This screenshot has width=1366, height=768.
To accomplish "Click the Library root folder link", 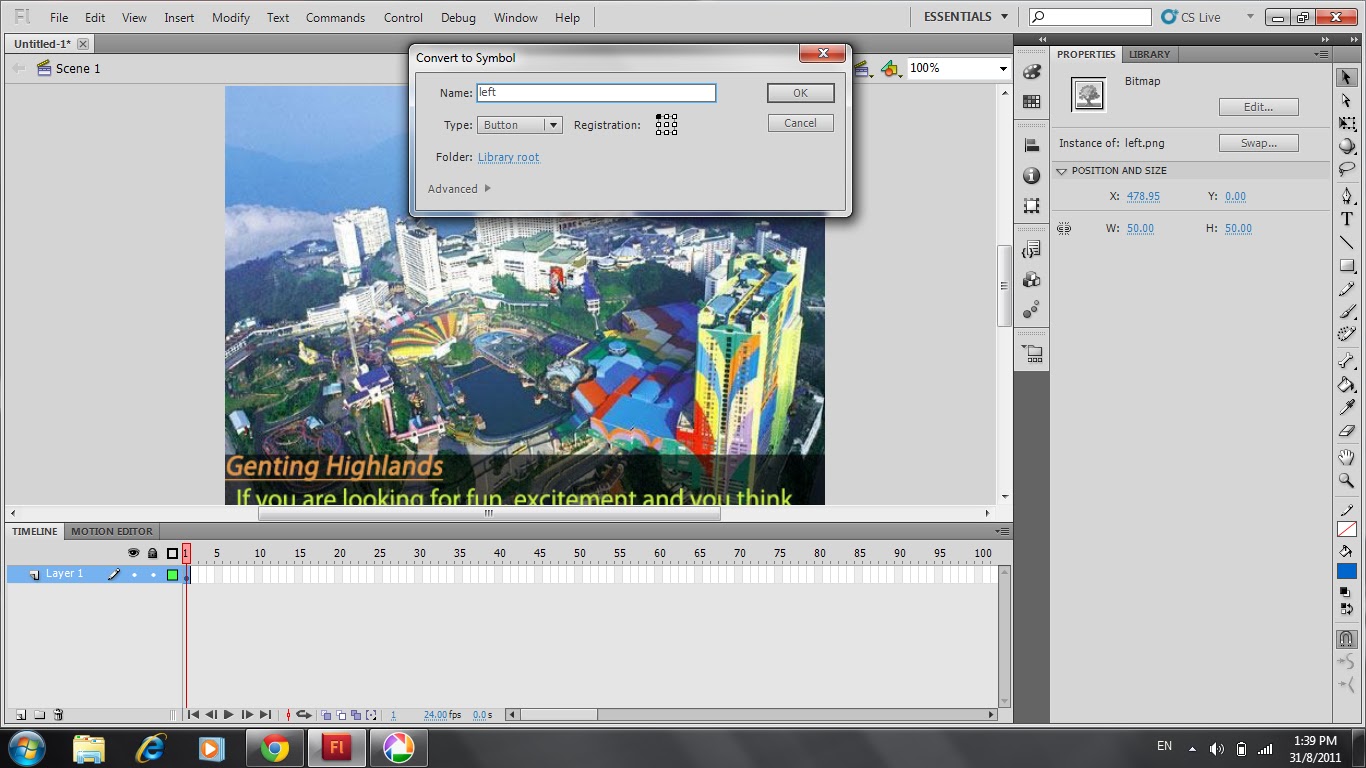I will point(508,157).
